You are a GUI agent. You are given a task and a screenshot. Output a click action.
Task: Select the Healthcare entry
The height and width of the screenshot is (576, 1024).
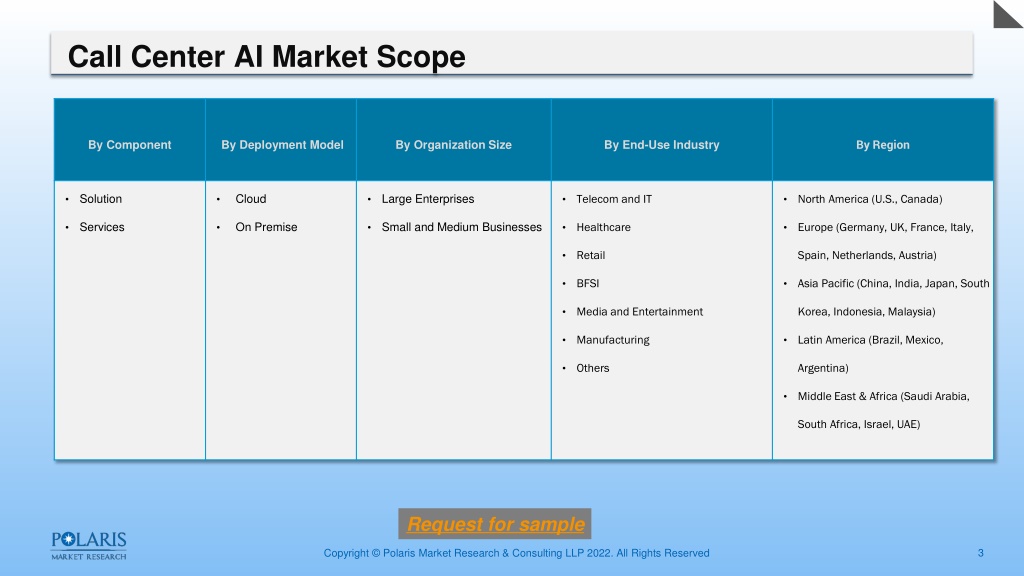pyautogui.click(x=603, y=227)
